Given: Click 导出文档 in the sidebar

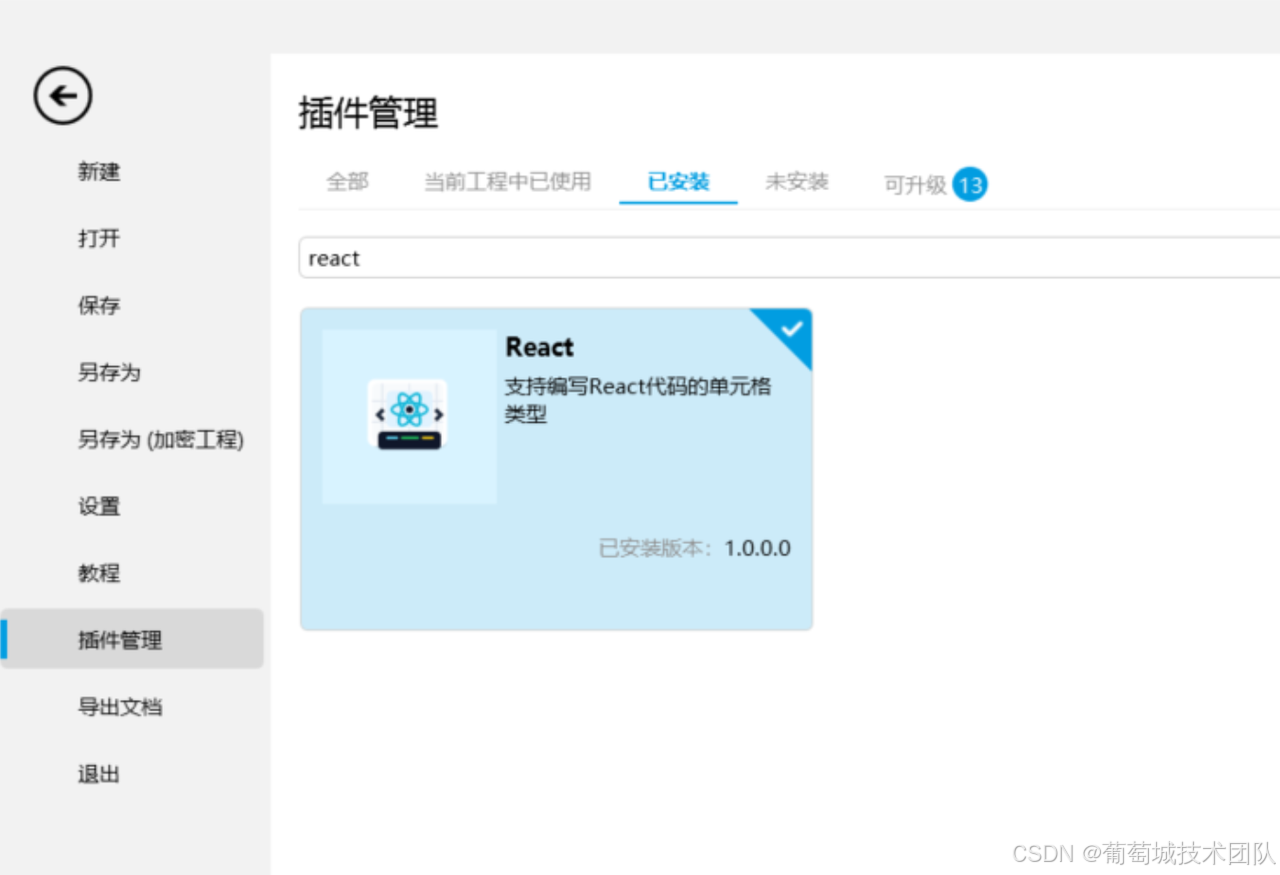Looking at the screenshot, I should pos(120,707).
